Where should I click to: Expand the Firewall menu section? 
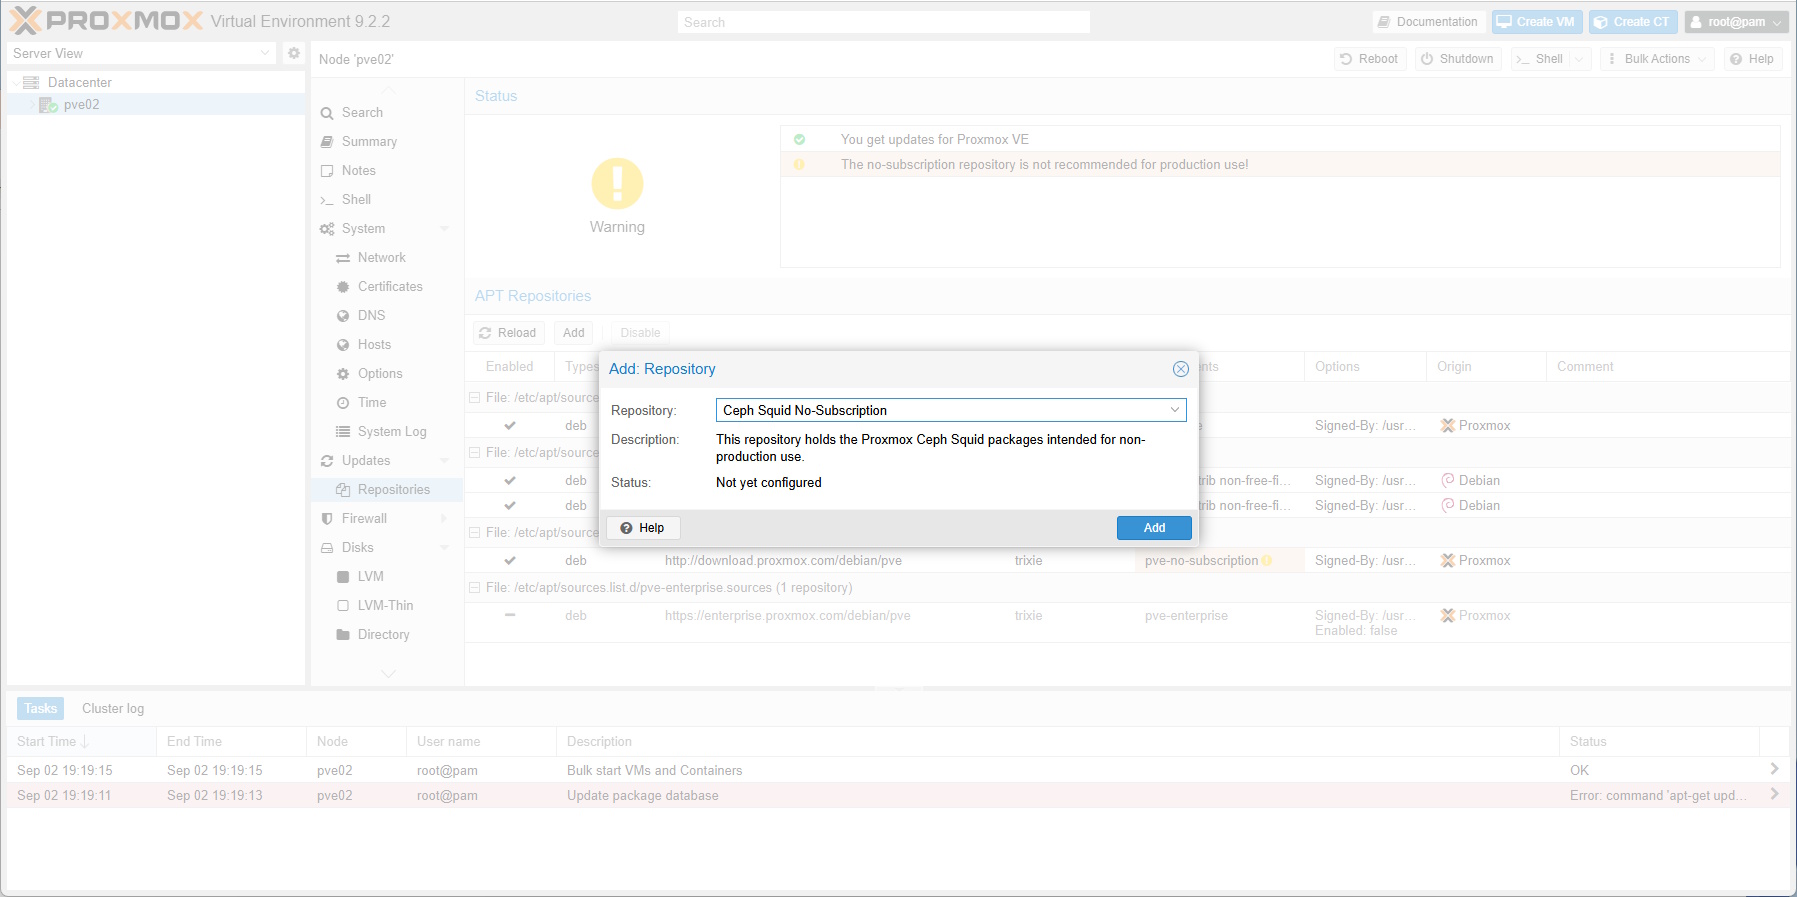pos(444,519)
